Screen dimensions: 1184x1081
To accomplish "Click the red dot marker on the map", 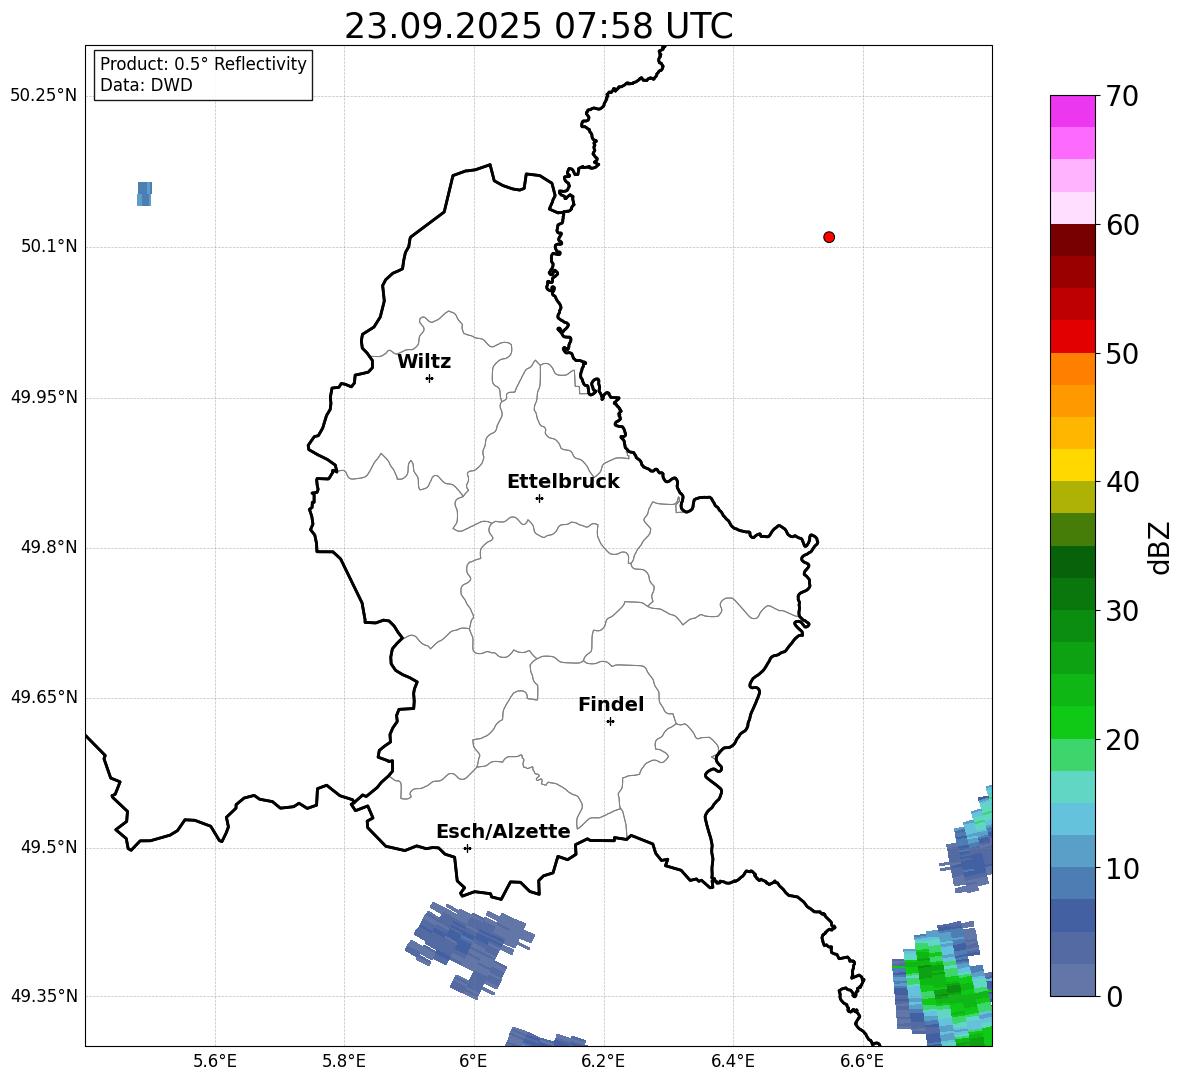I will [828, 237].
